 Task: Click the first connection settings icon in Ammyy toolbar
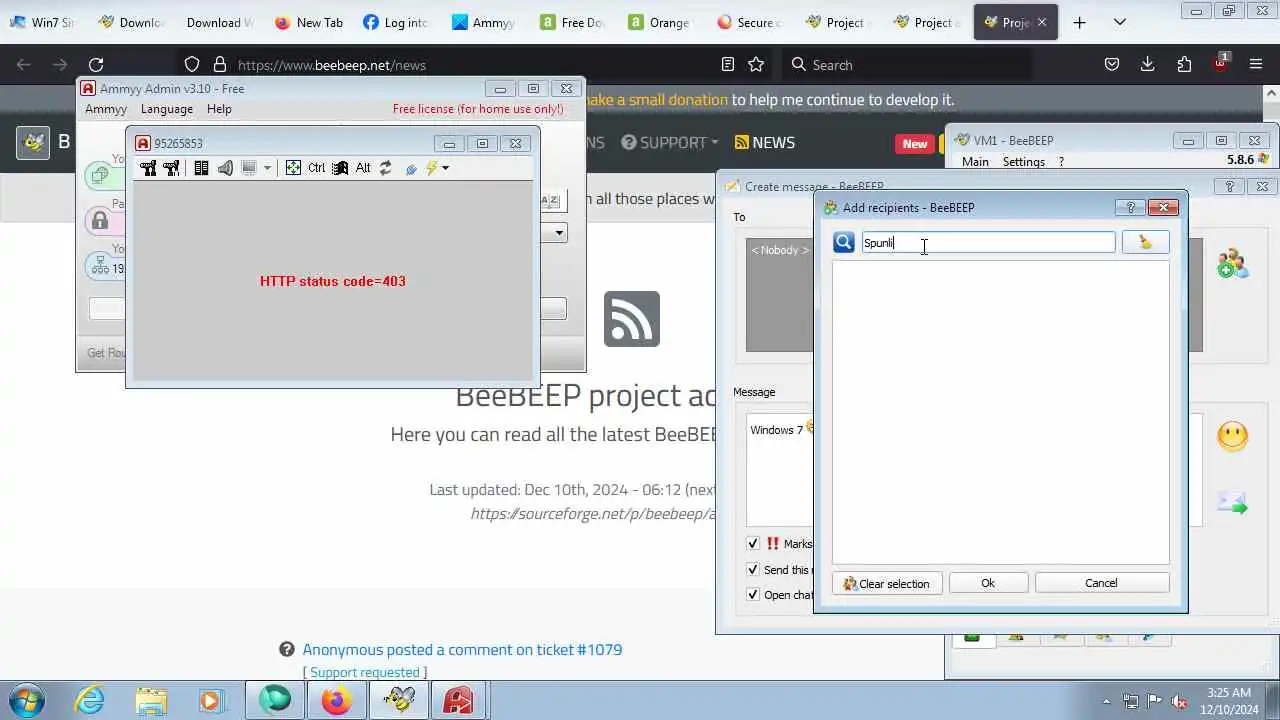(148, 168)
